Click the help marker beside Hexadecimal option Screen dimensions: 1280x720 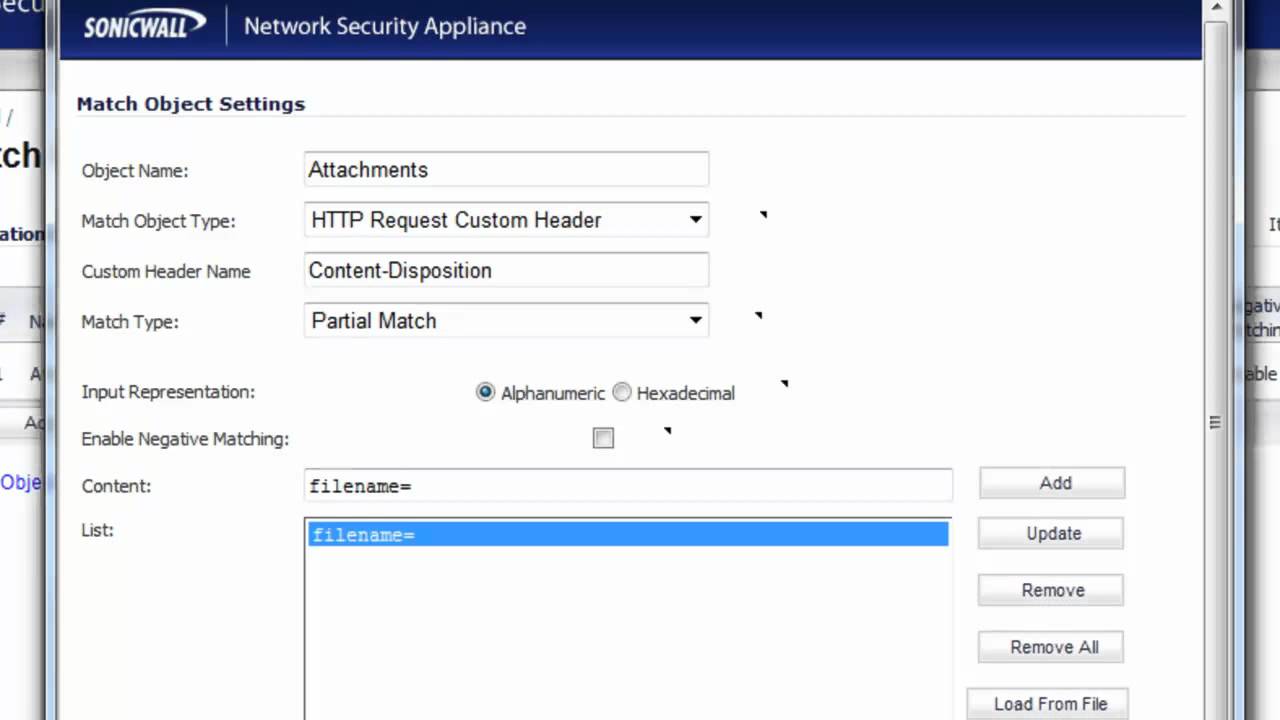pos(784,383)
